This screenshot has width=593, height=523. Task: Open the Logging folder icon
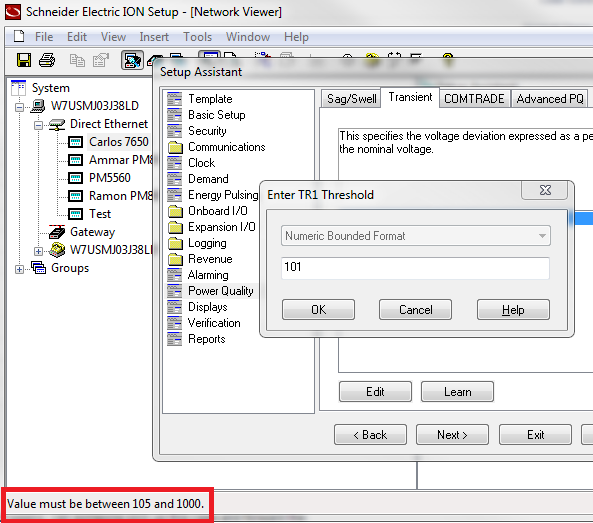pyautogui.click(x=175, y=243)
